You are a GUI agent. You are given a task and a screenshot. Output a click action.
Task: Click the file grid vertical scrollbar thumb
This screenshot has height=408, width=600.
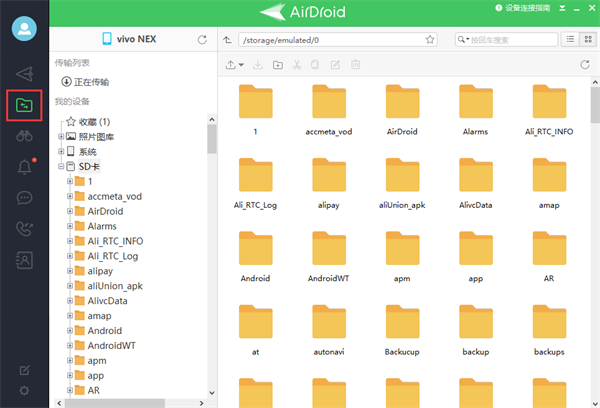[595, 105]
